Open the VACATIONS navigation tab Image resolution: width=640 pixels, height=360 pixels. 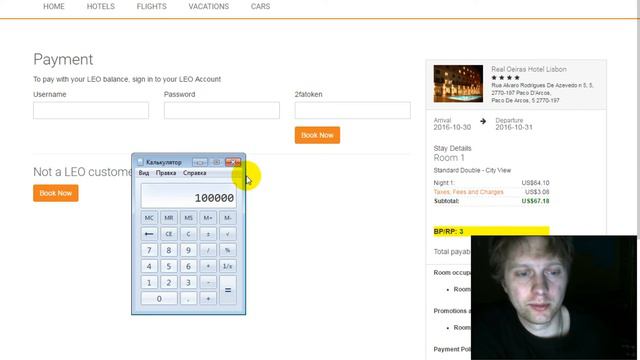coord(209,7)
